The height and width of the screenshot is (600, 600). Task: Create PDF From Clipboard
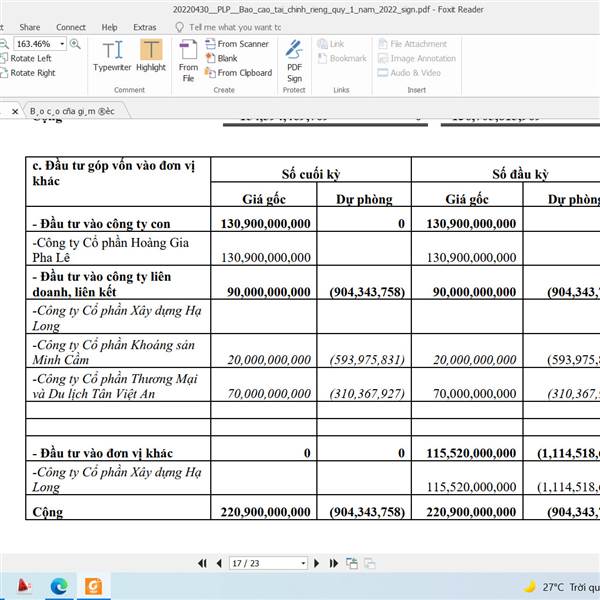(x=238, y=73)
